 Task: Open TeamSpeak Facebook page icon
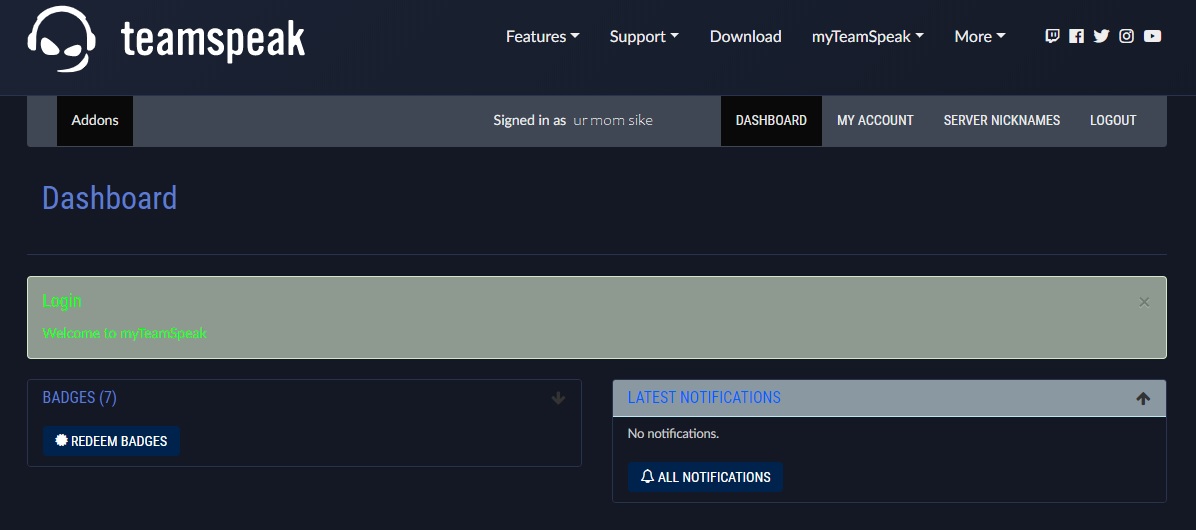[1076, 36]
